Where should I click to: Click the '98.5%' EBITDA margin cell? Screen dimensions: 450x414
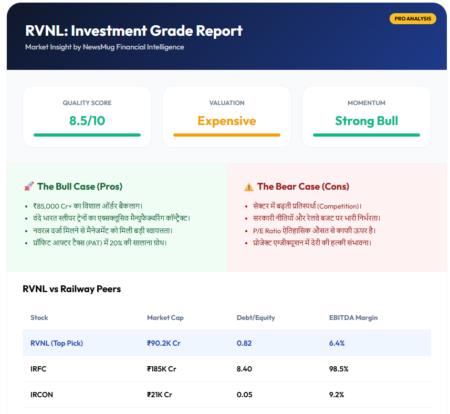tap(339, 369)
